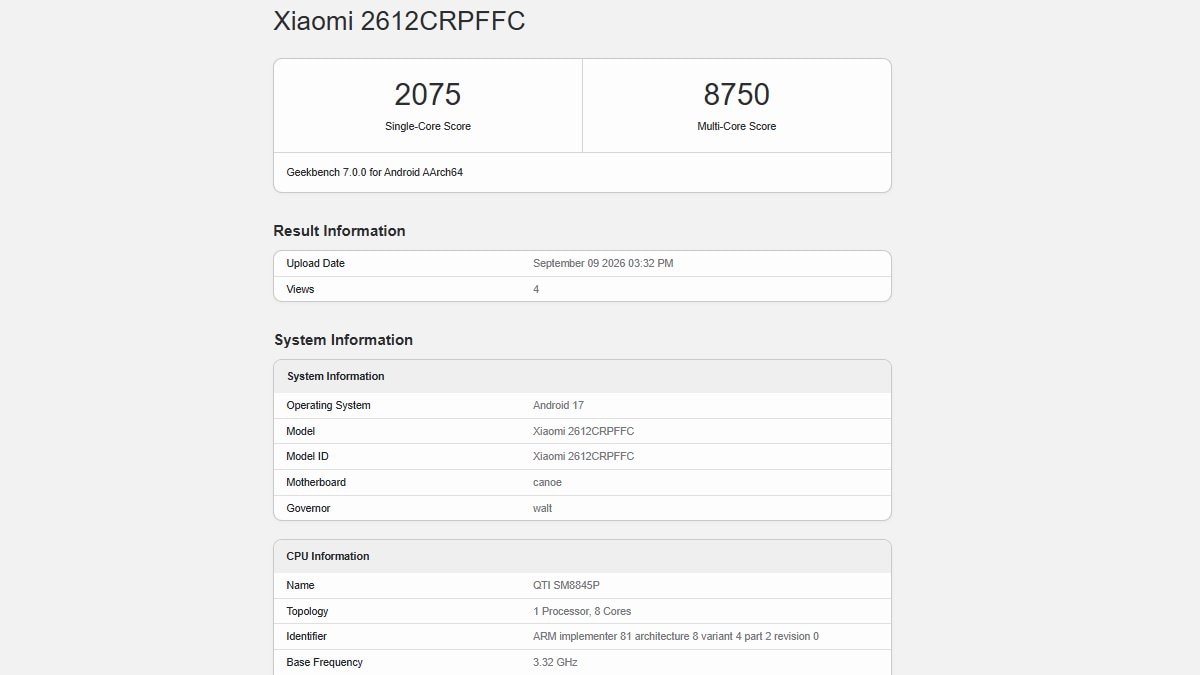
Task: Click the Result Information heading
Action: (x=339, y=231)
